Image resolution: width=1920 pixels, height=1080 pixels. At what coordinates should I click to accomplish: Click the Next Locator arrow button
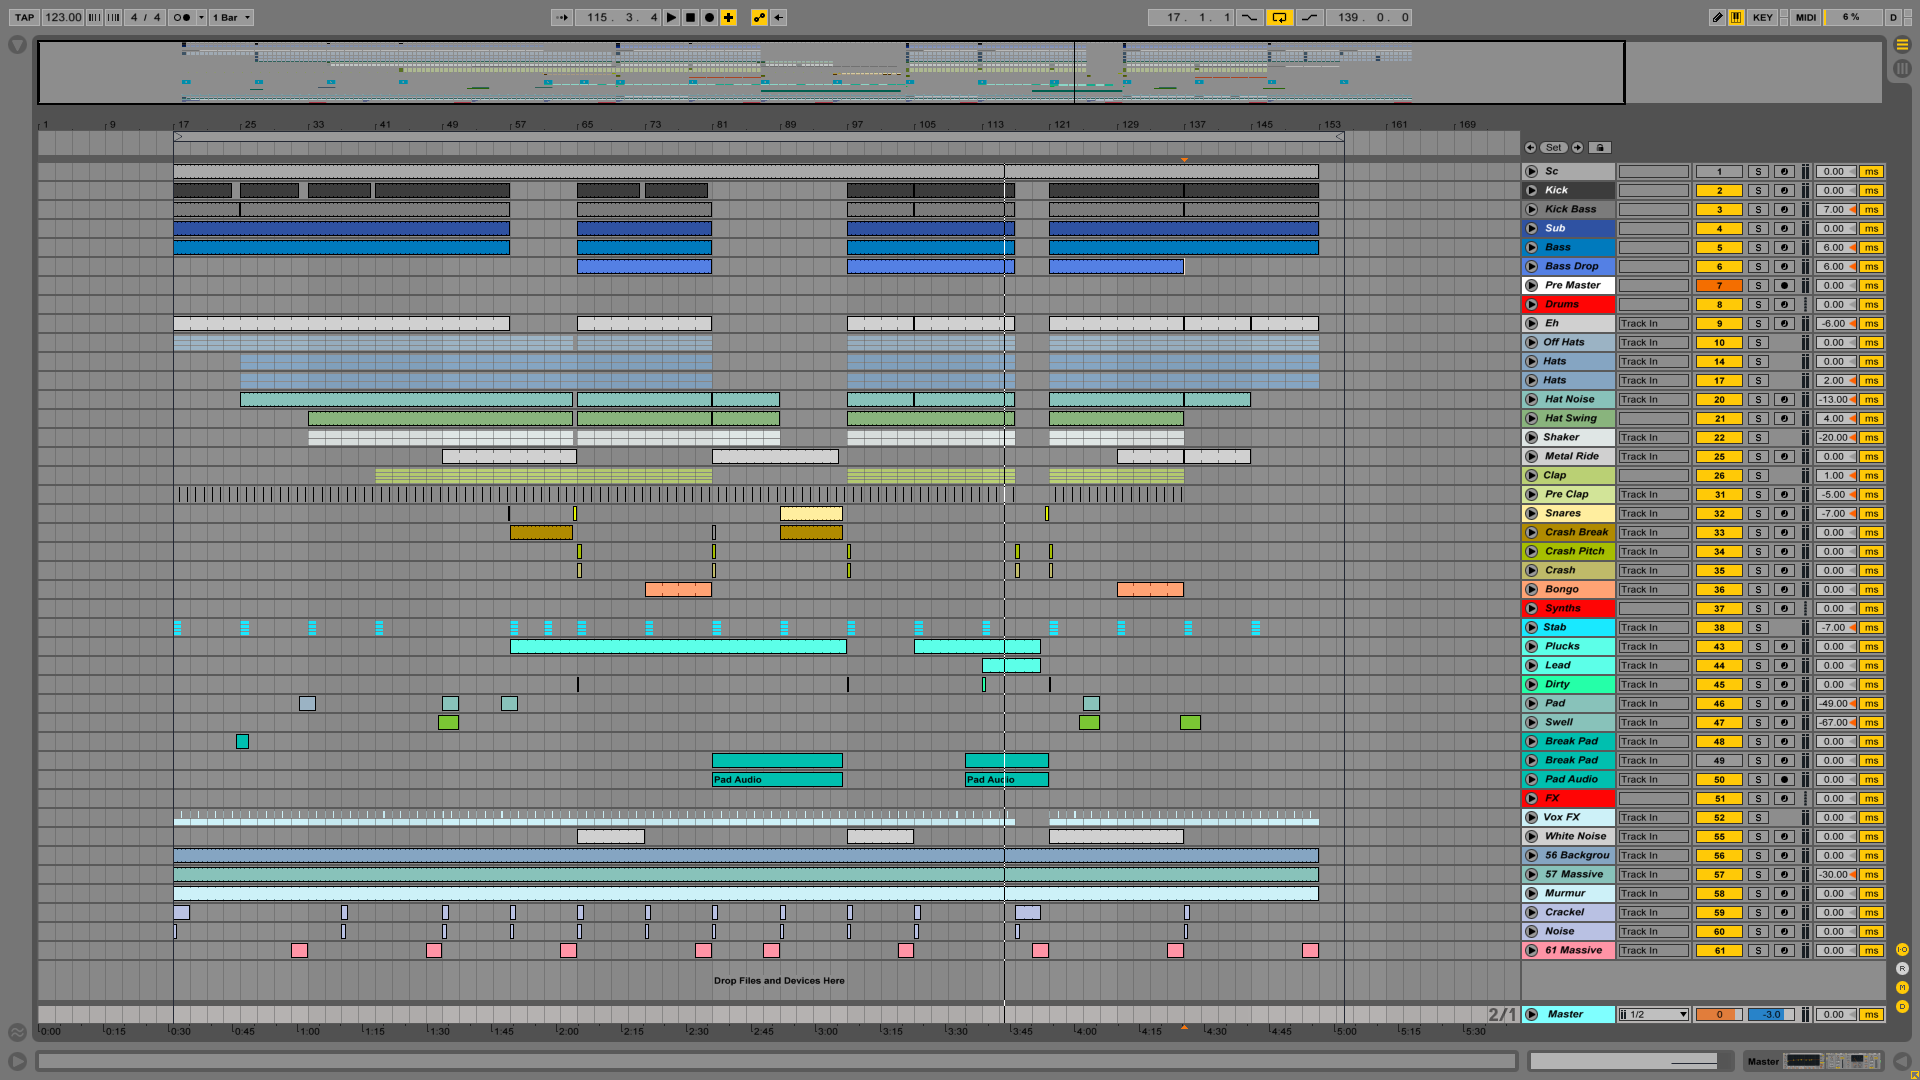click(x=1577, y=147)
